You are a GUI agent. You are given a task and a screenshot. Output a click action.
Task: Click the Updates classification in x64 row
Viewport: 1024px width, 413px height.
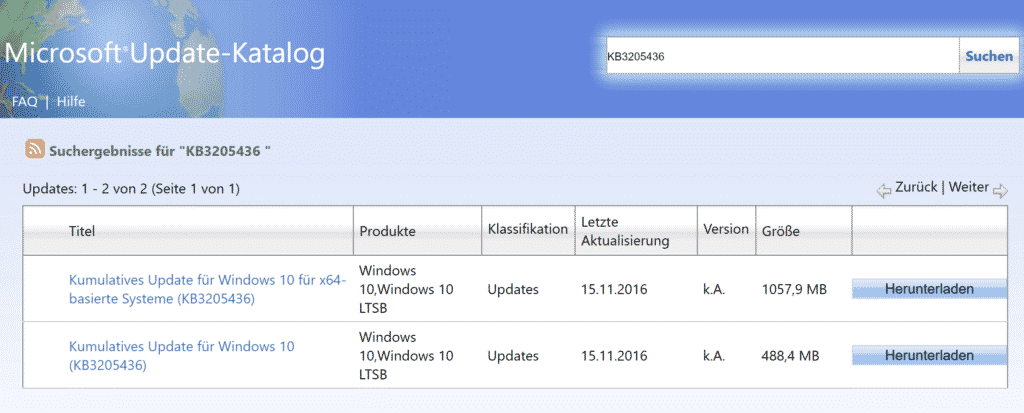pos(513,289)
